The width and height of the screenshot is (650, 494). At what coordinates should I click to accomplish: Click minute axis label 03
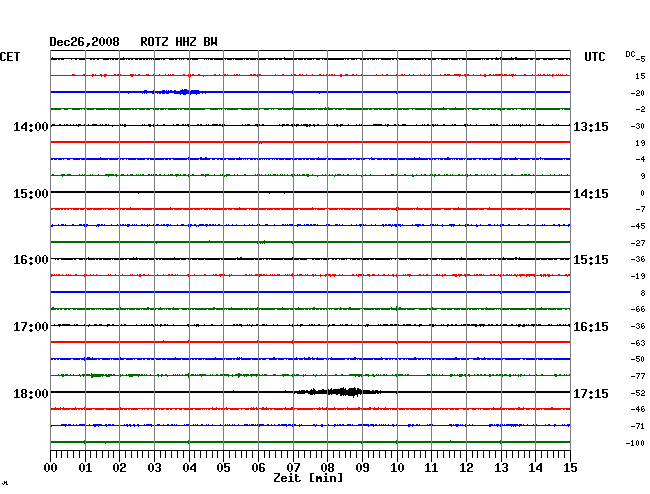coord(154,468)
